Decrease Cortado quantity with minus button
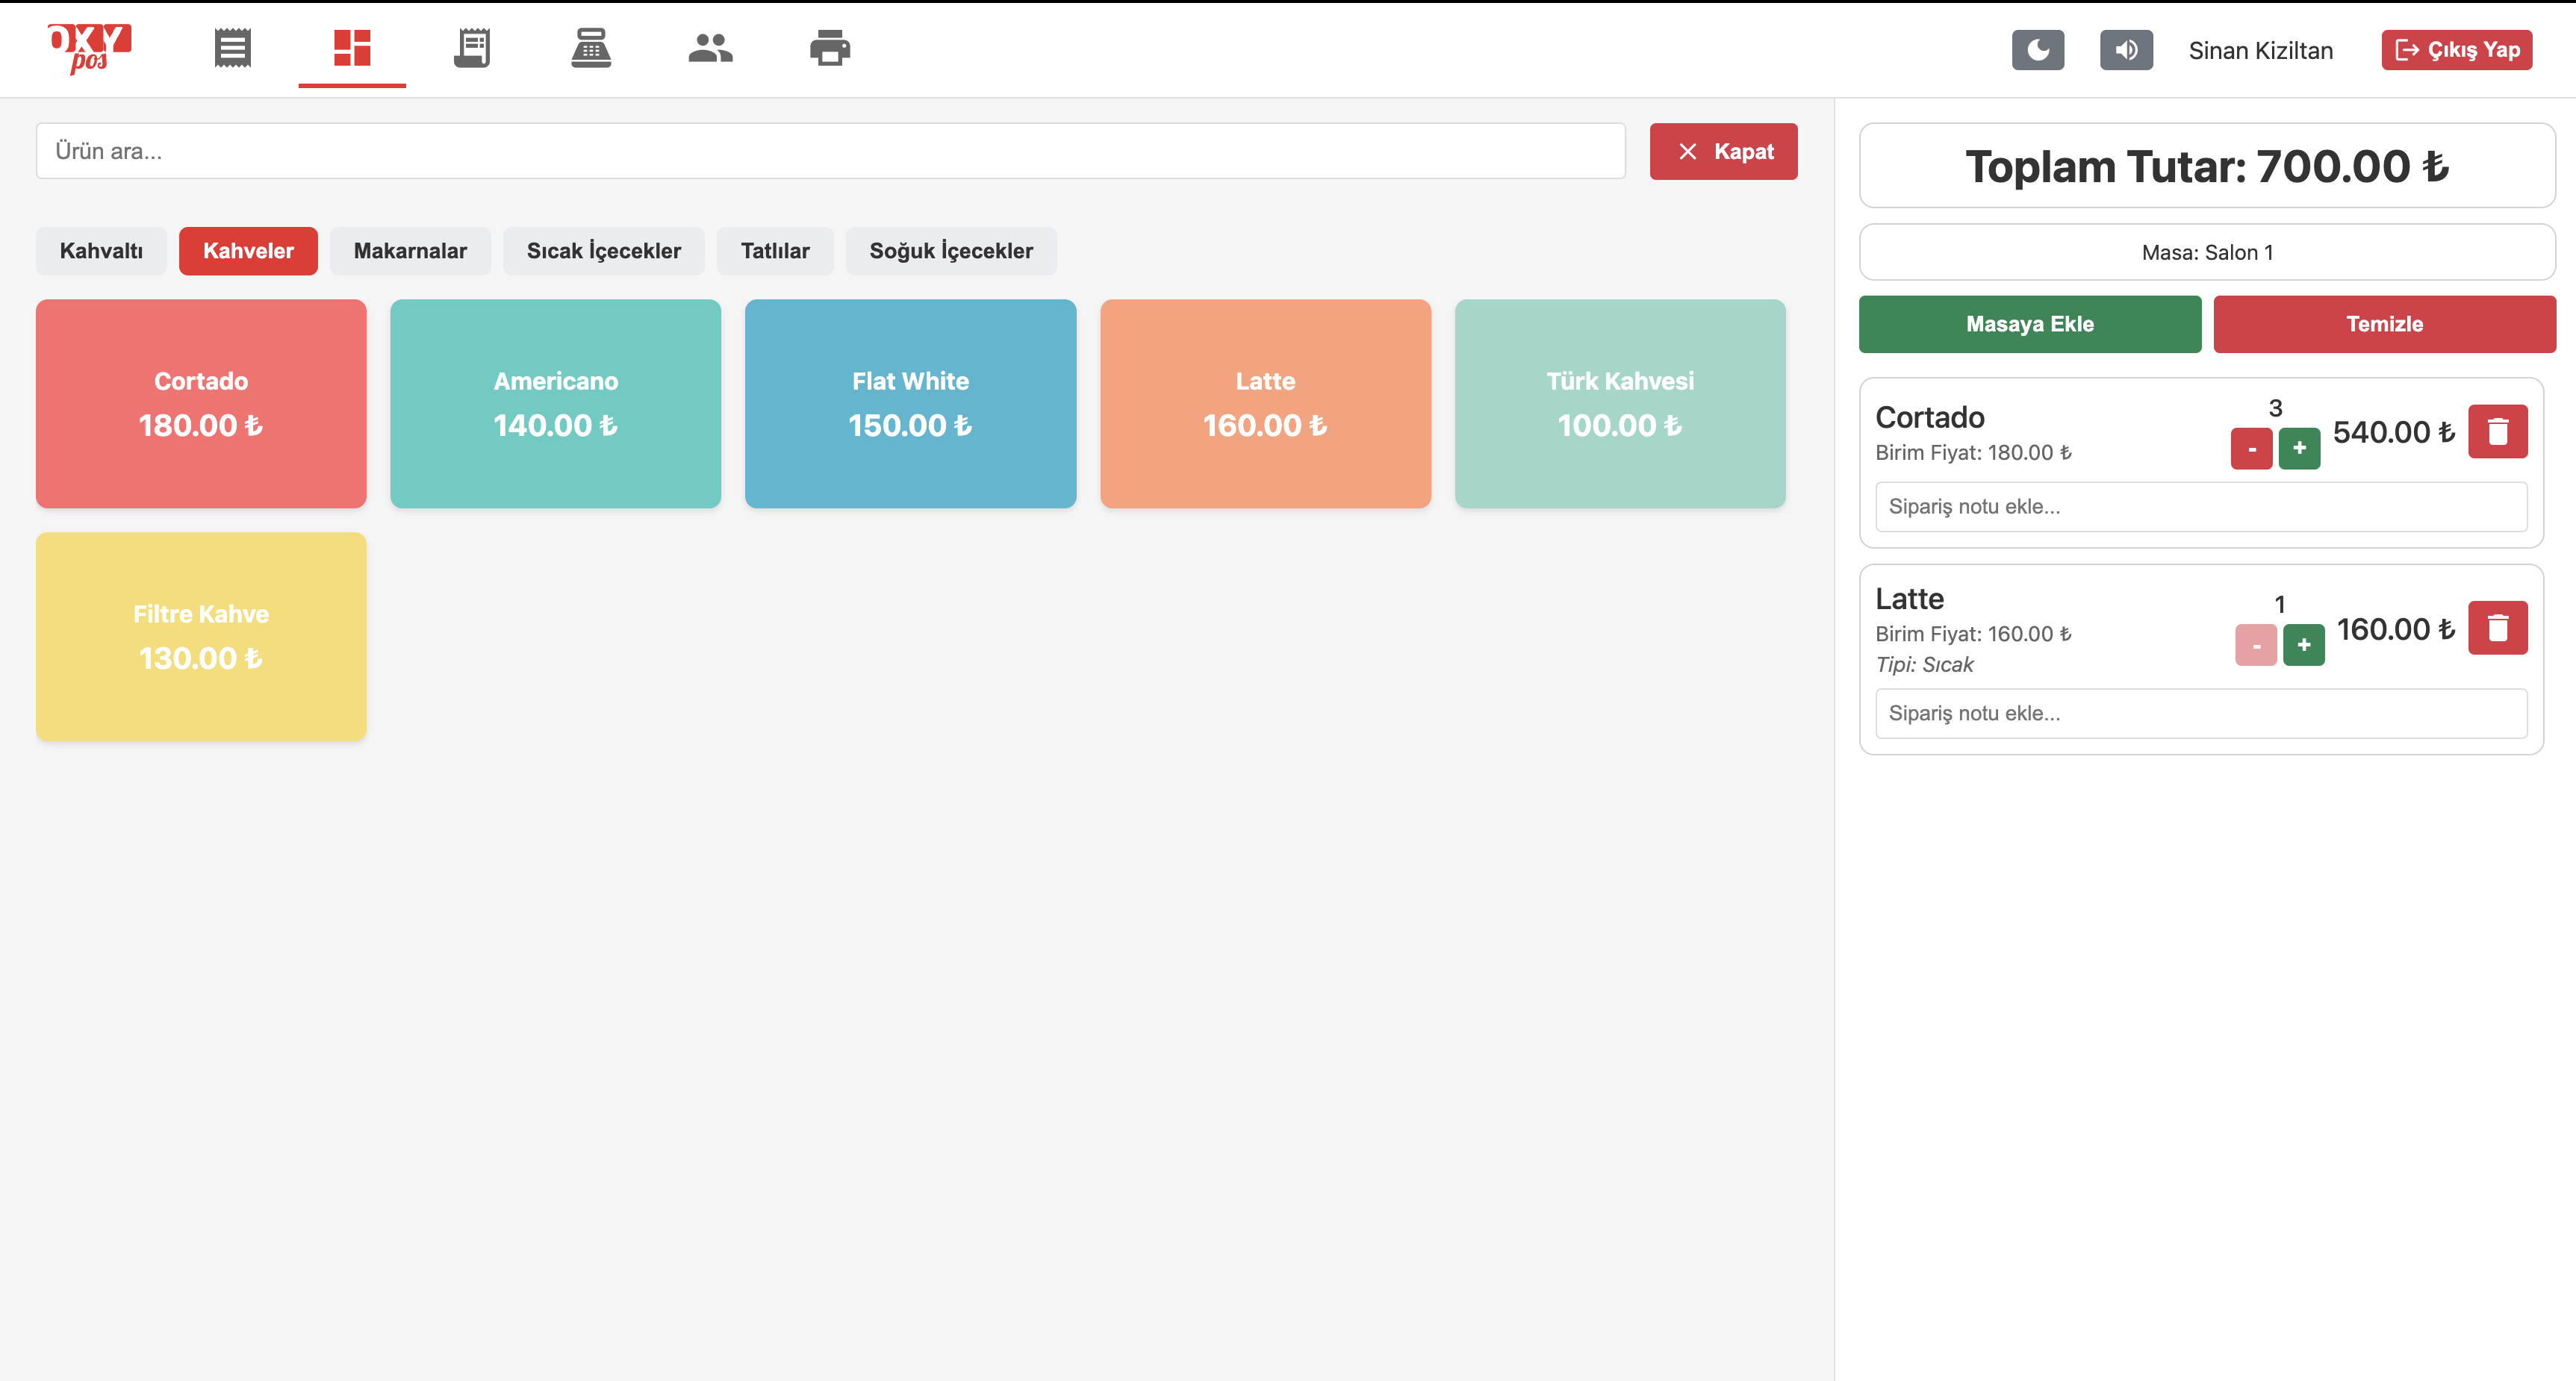This screenshot has width=2576, height=1381. pyautogui.click(x=2251, y=449)
